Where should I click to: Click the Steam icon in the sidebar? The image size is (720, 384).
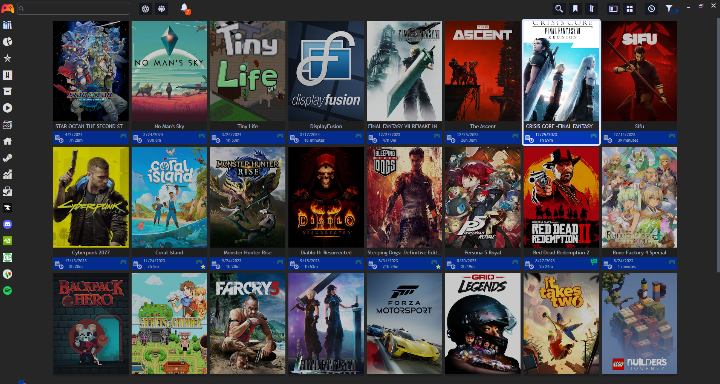tap(7, 158)
